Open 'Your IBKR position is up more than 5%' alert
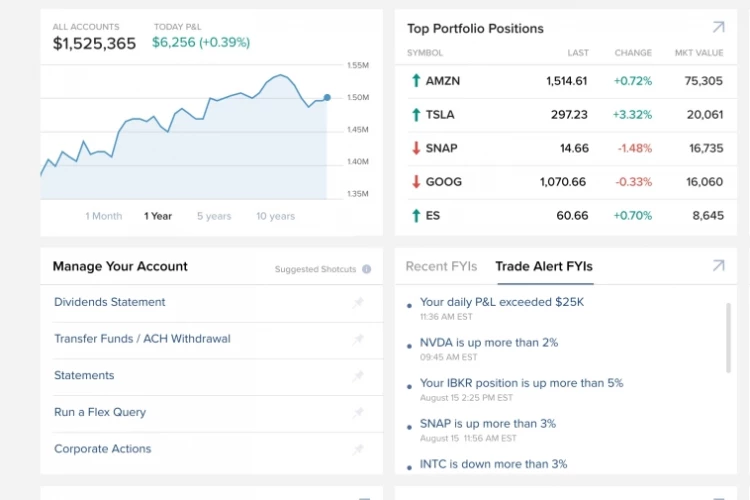The height and width of the screenshot is (500, 750). click(x=521, y=383)
